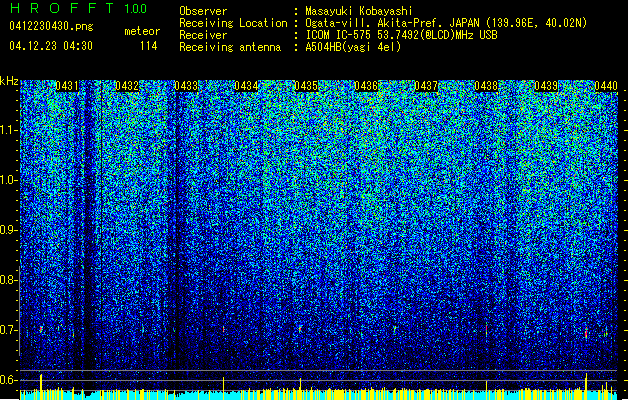
Task: Click the meteor echo just before 0440
Action: 586,332
